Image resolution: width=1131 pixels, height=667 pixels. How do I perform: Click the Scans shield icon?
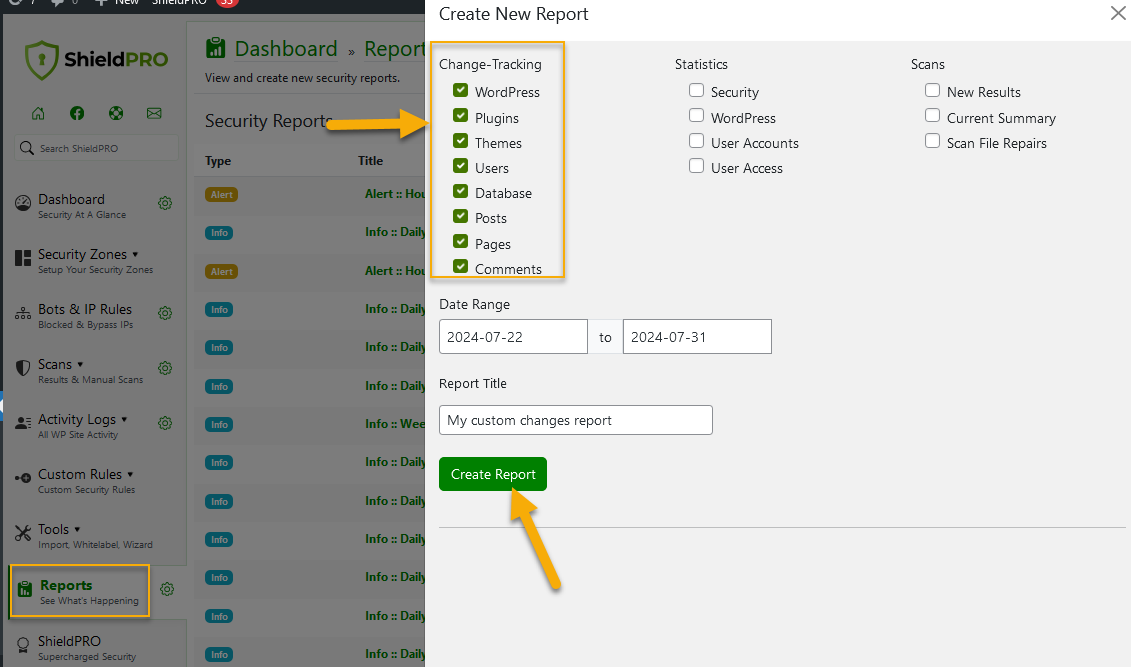tap(23, 368)
